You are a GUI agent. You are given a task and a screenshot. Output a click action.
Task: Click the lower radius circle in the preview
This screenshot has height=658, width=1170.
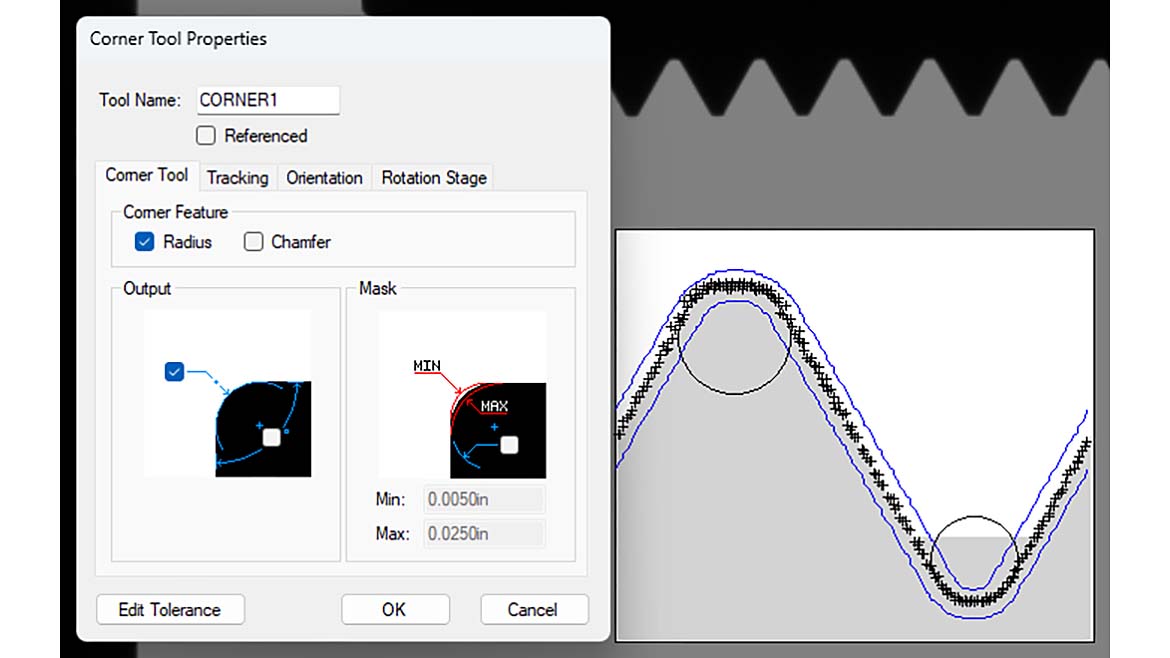pyautogui.click(x=974, y=560)
